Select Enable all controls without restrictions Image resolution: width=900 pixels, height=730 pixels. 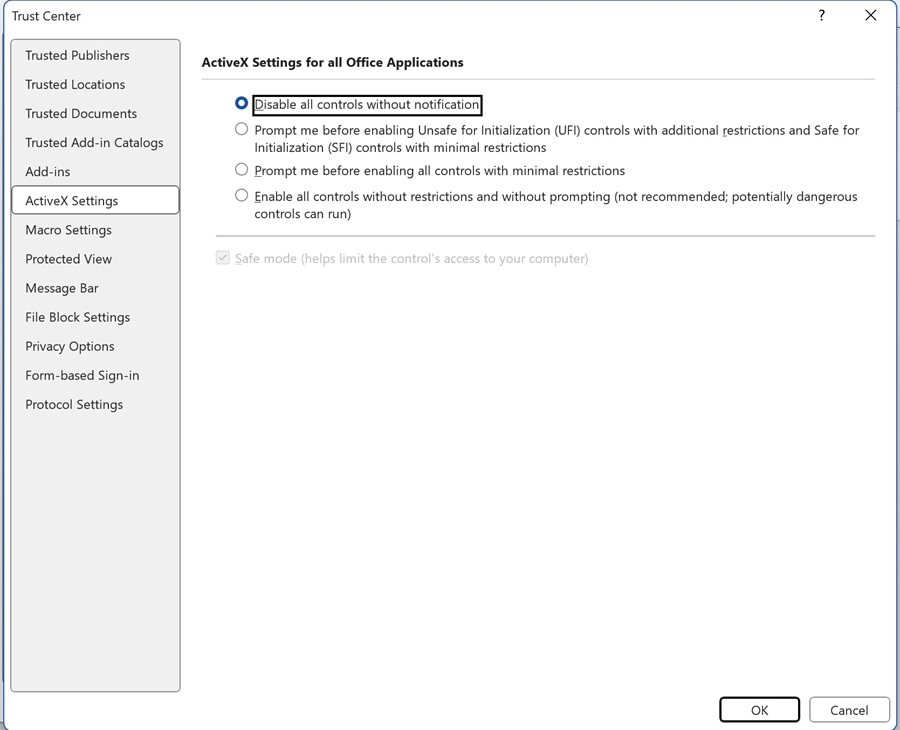coord(241,196)
